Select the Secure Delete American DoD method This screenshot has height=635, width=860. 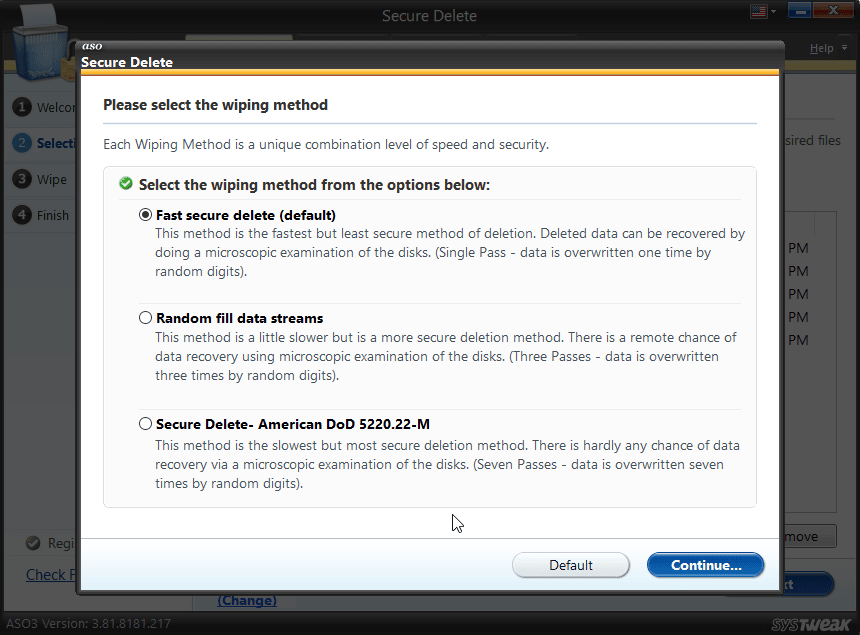[146, 423]
